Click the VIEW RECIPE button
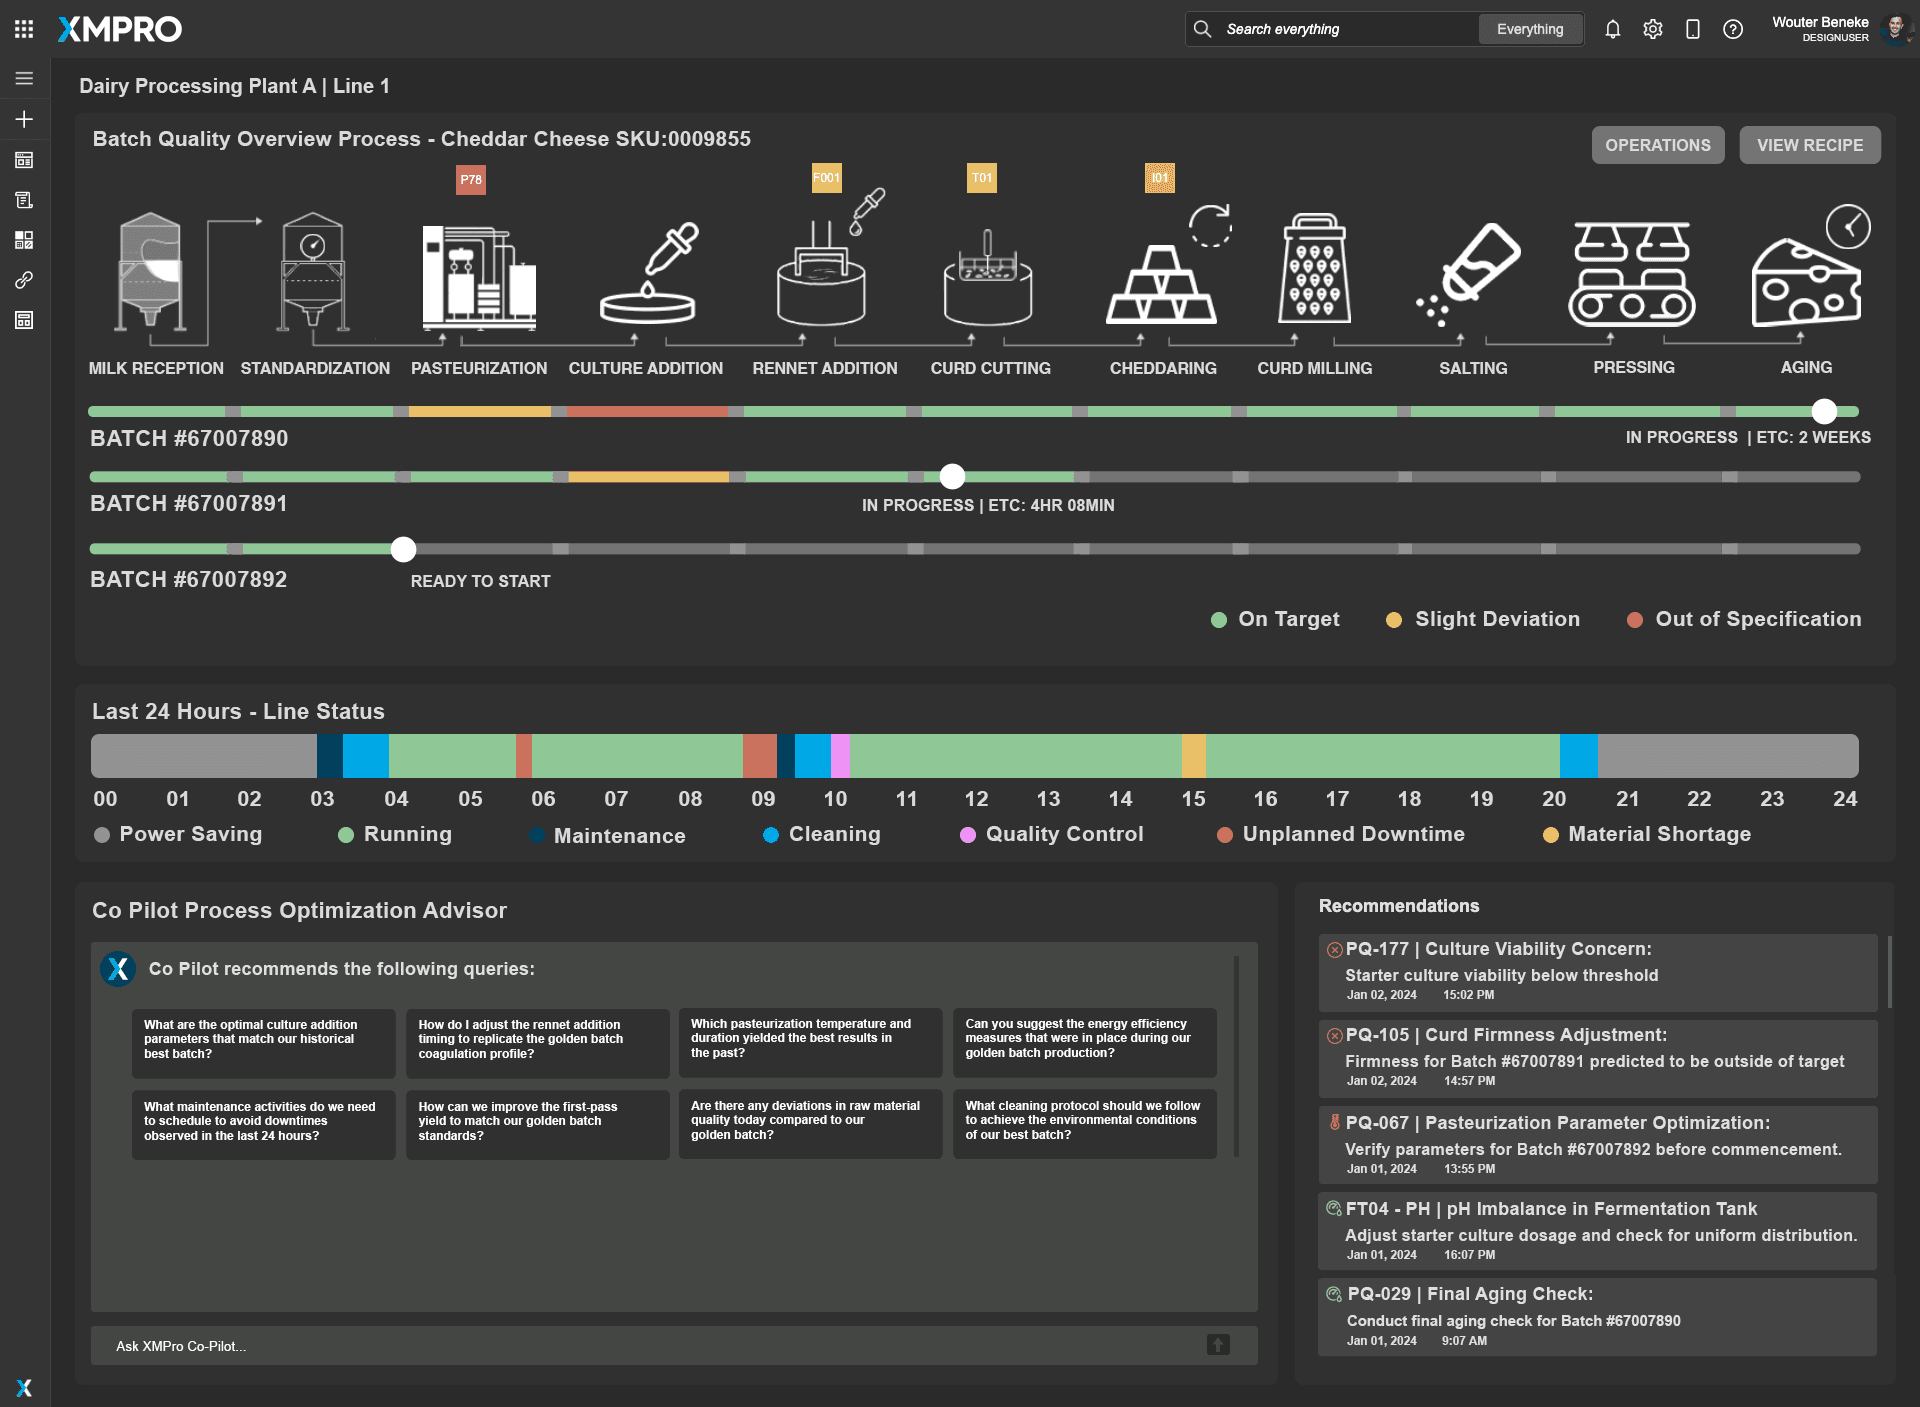The width and height of the screenshot is (1920, 1407). (x=1809, y=145)
